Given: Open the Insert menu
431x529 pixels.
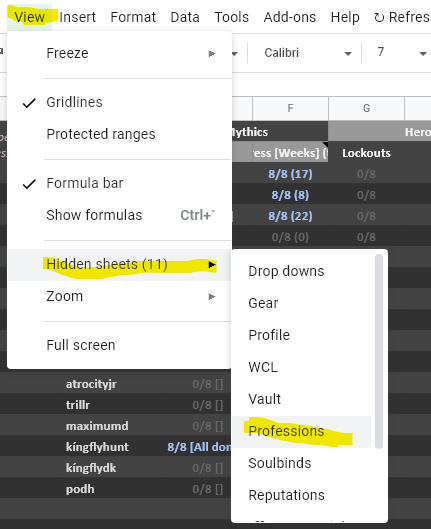Looking at the screenshot, I should (78, 17).
